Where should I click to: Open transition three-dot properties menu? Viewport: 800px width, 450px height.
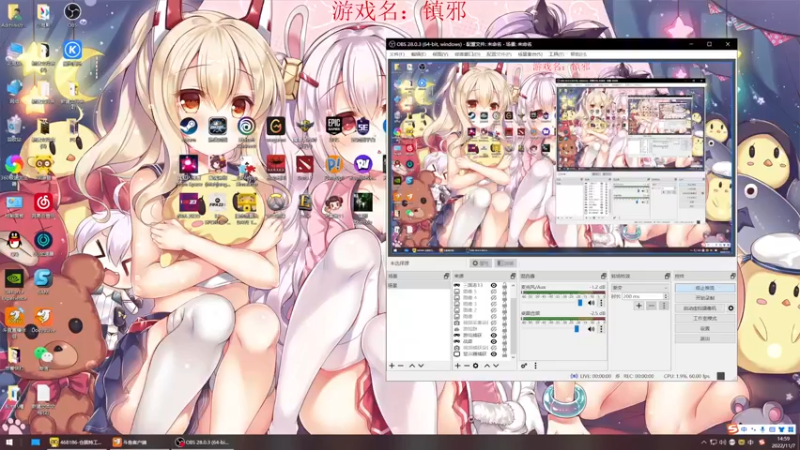click(664, 306)
